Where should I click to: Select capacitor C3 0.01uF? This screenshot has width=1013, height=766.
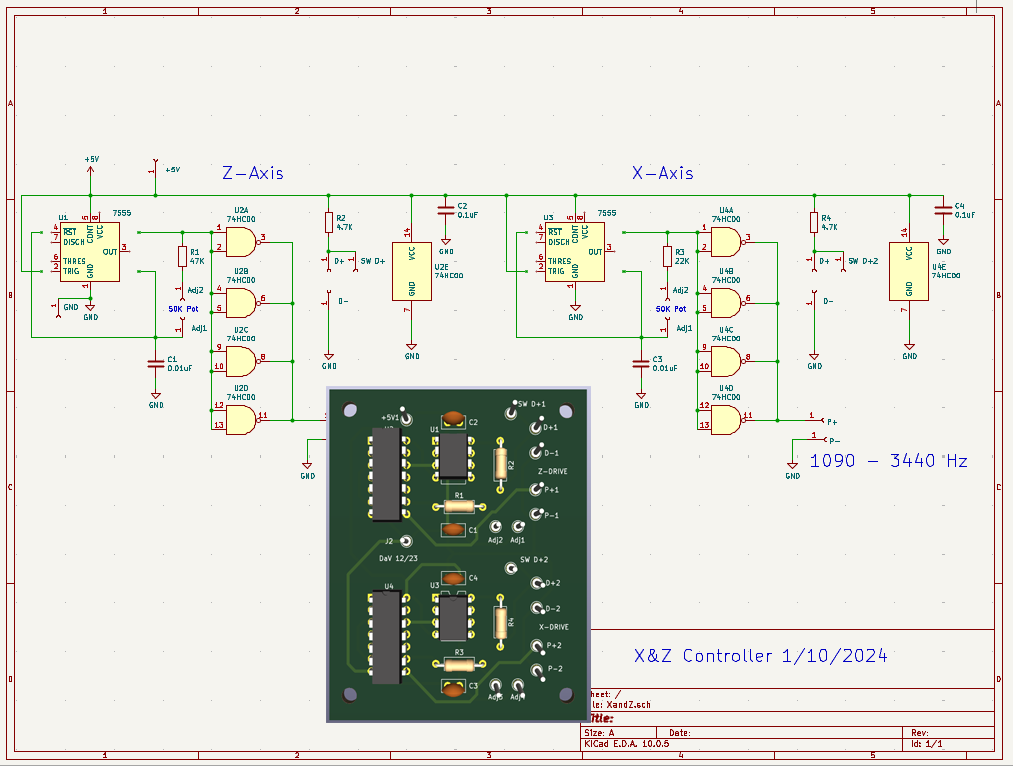640,364
